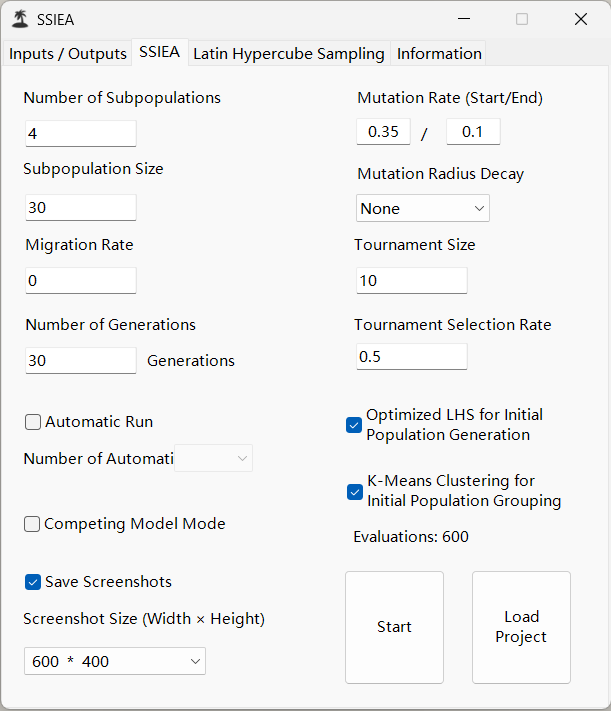Viewport: 611px width, 711px height.
Task: Enable the Automatic Run checkbox
Action: click(x=33, y=422)
